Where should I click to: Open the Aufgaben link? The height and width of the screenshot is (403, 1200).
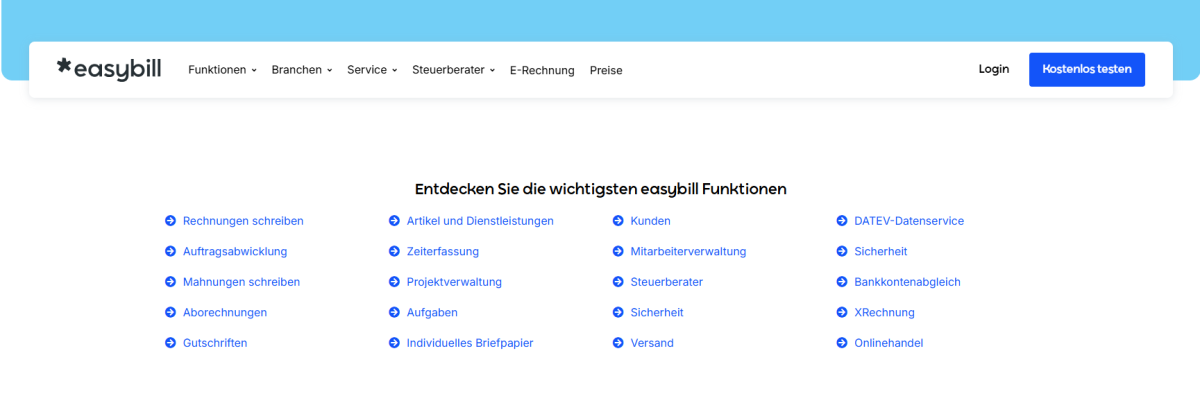[x=432, y=313]
